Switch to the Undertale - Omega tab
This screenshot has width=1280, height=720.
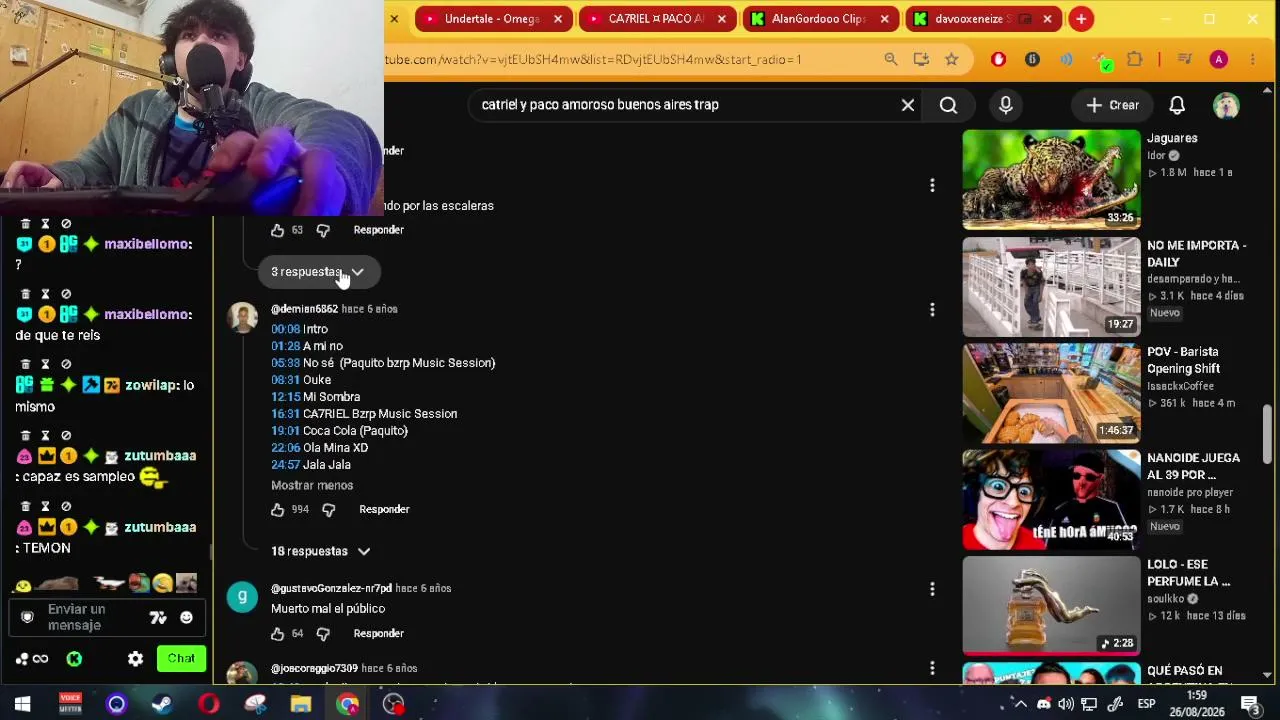(x=492, y=19)
